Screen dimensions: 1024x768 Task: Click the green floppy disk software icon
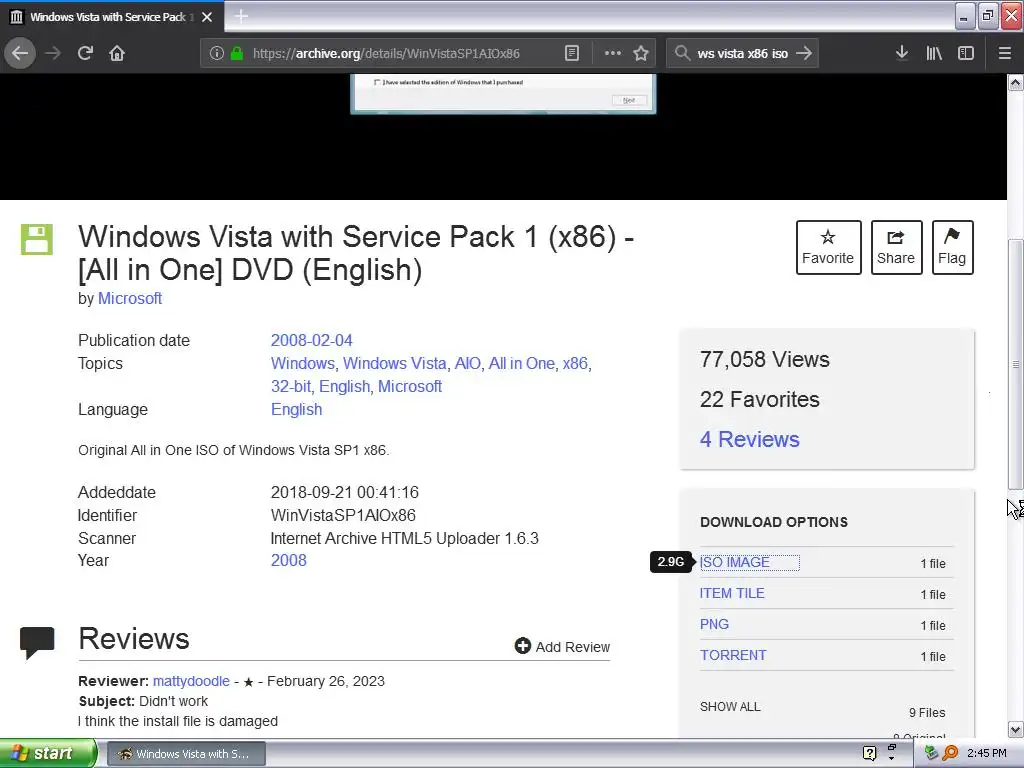click(x=37, y=239)
